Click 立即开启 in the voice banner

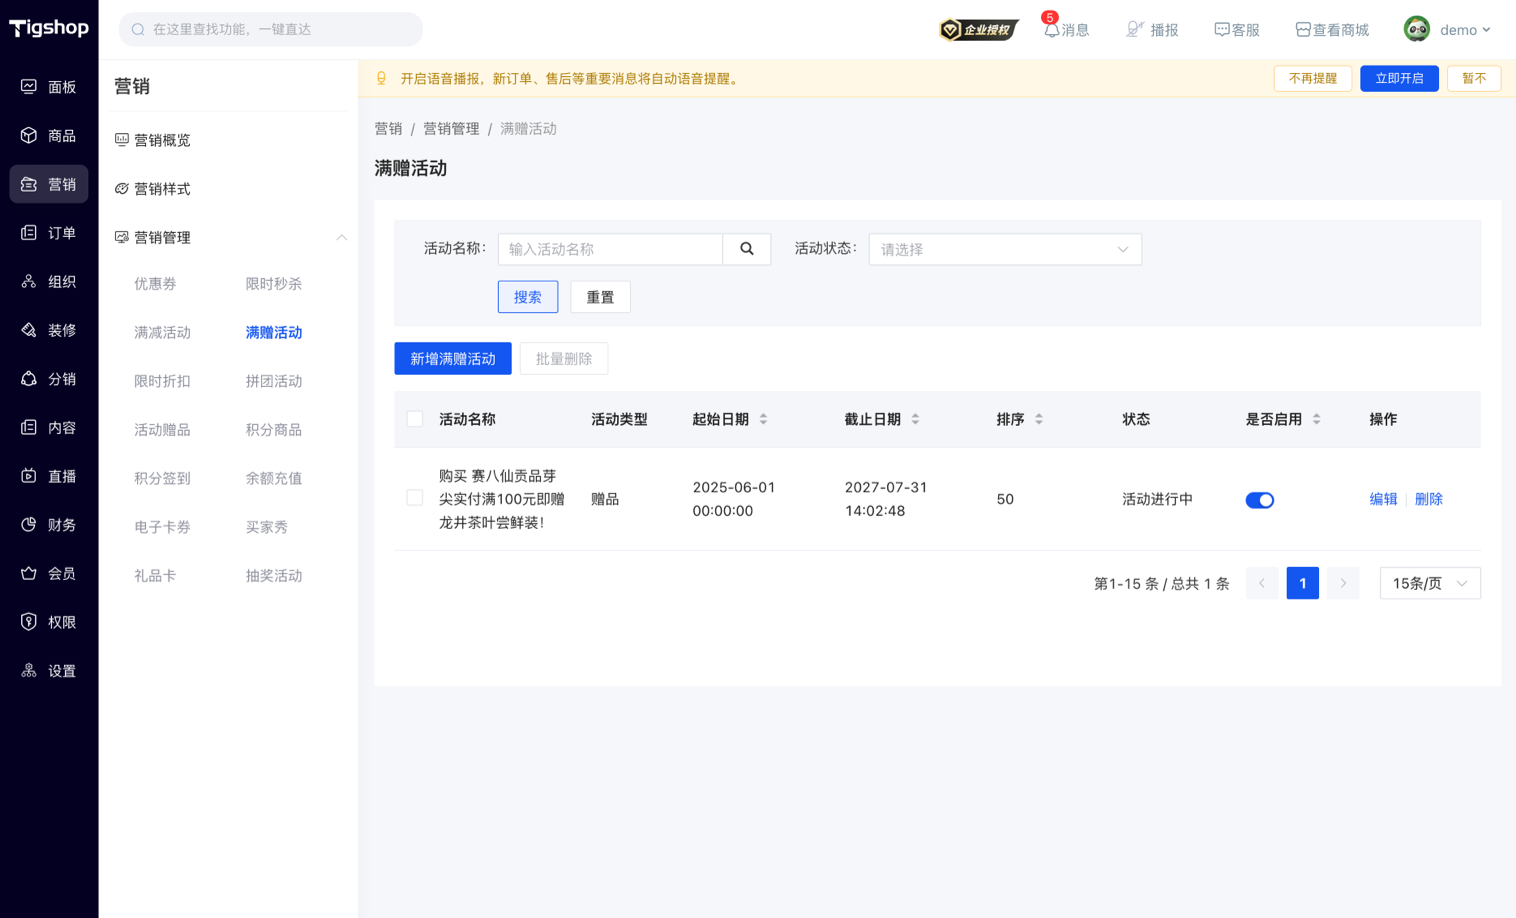coord(1399,78)
